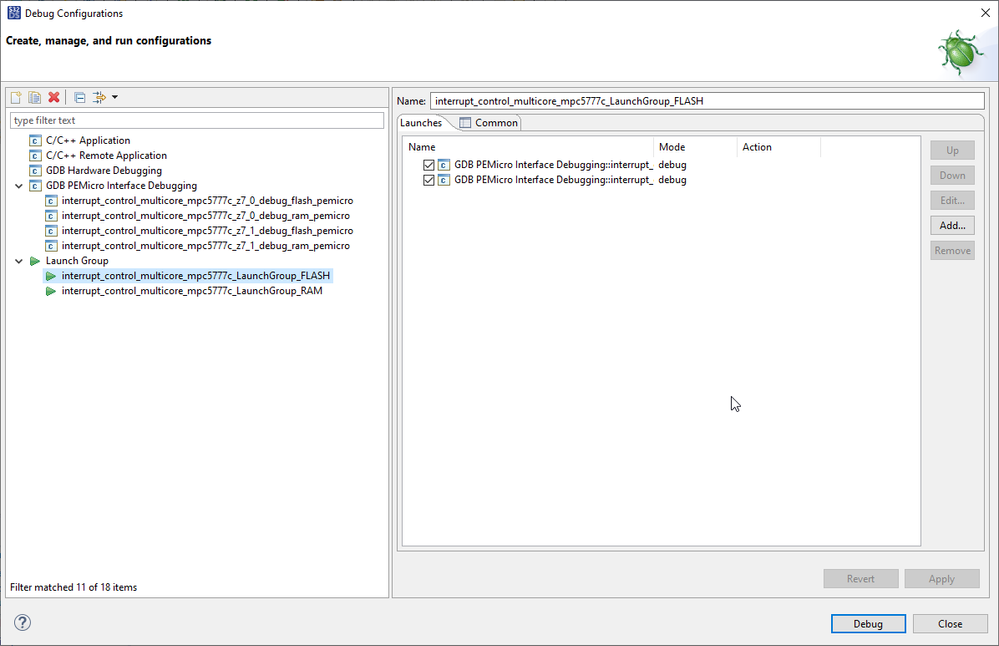The height and width of the screenshot is (646, 999).
Task: Open the filter launch configurations dropdown arrow
Action: (115, 97)
